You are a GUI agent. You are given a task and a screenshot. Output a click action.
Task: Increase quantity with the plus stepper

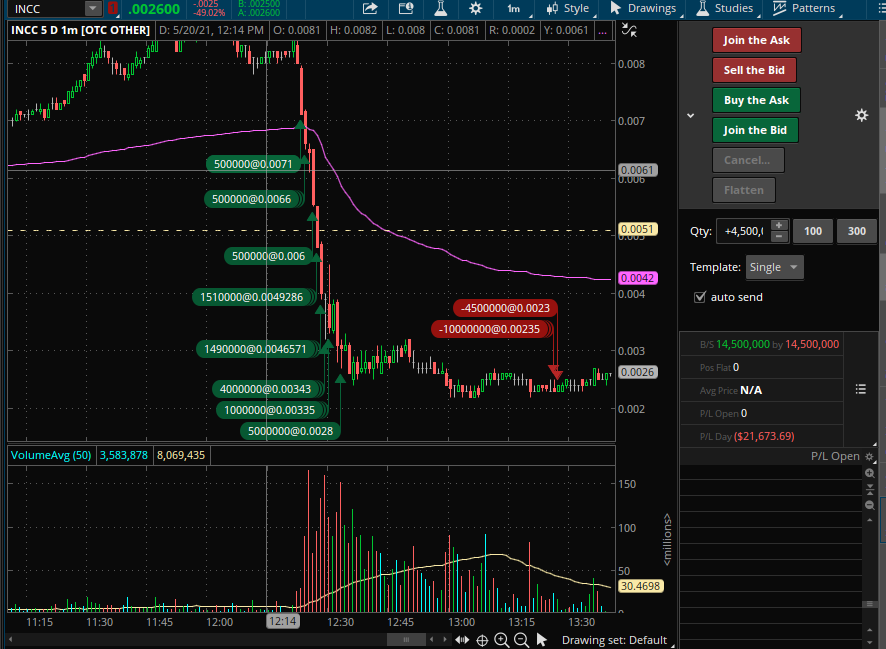tap(779, 225)
